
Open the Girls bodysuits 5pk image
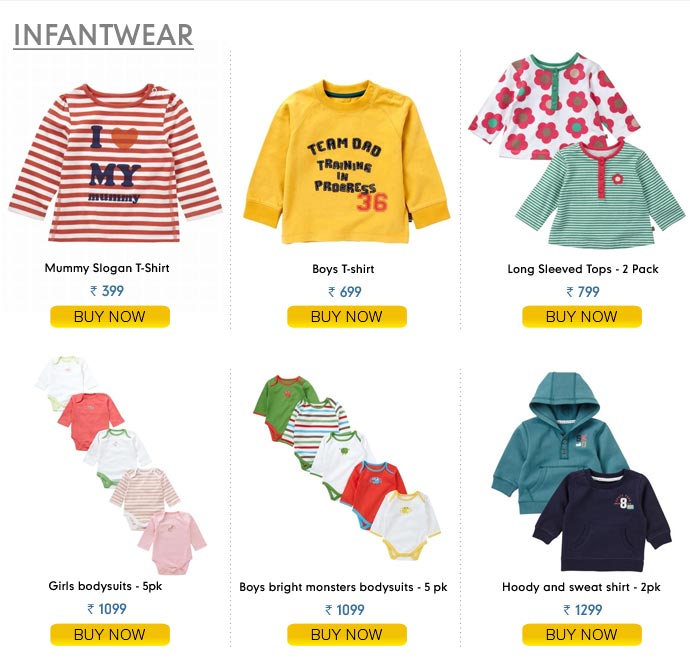(x=121, y=465)
